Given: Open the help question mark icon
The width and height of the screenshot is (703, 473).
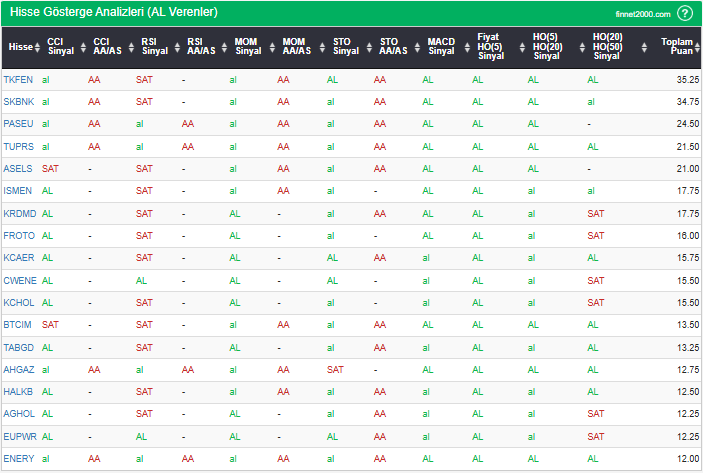Looking at the screenshot, I should click(x=685, y=13).
